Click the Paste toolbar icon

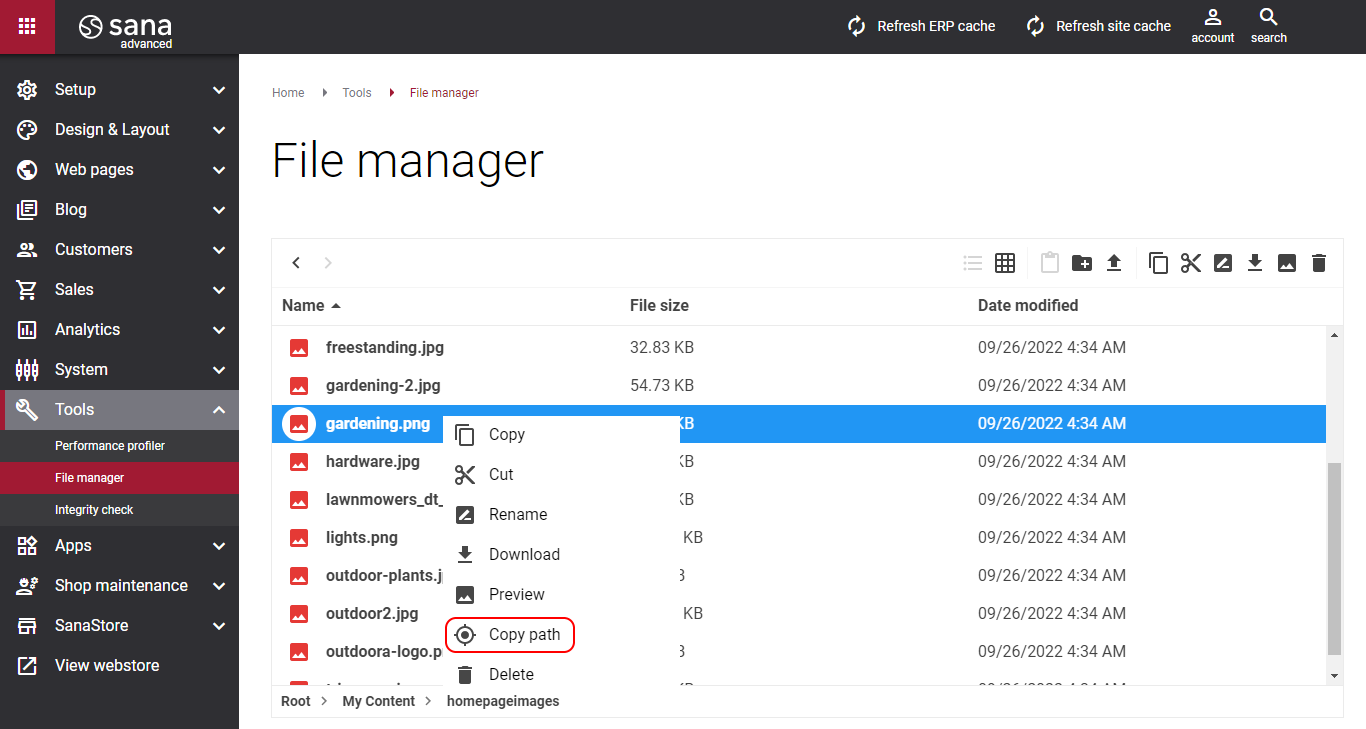(1049, 263)
